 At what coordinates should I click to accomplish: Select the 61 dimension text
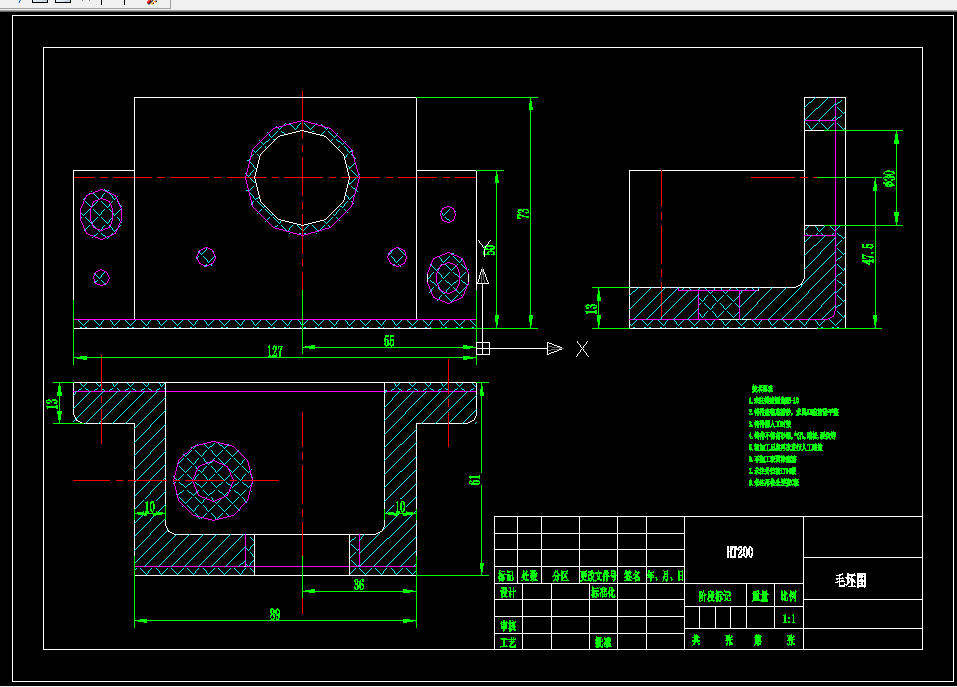click(475, 480)
